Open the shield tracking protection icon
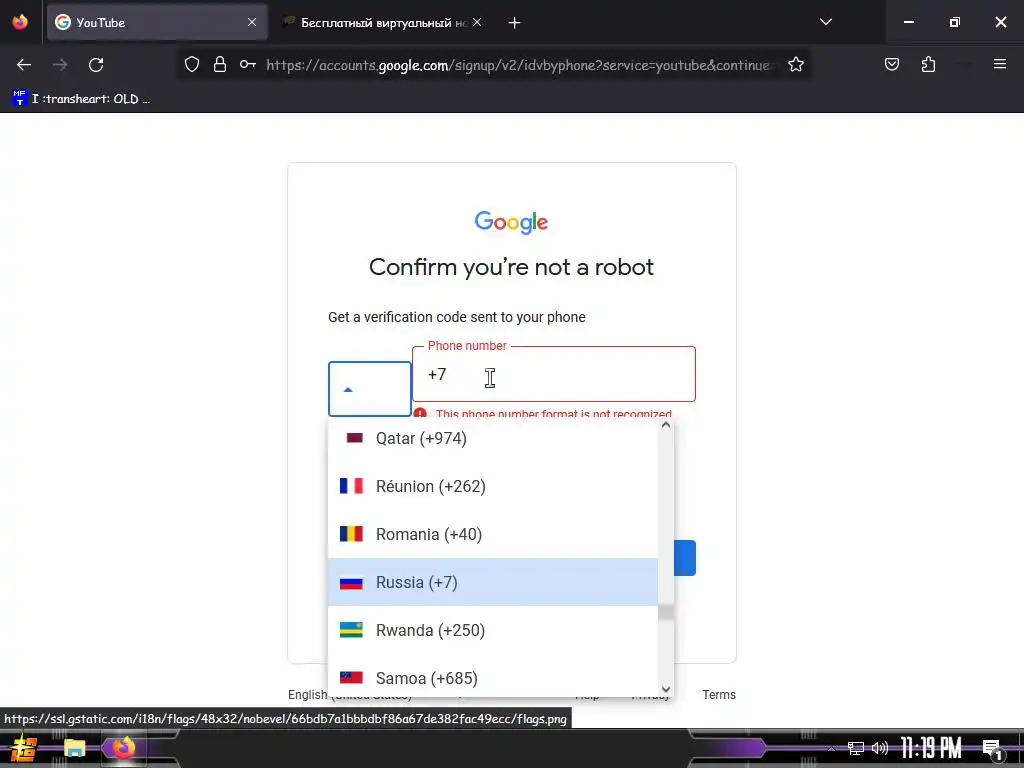The height and width of the screenshot is (768, 1024). 191,65
